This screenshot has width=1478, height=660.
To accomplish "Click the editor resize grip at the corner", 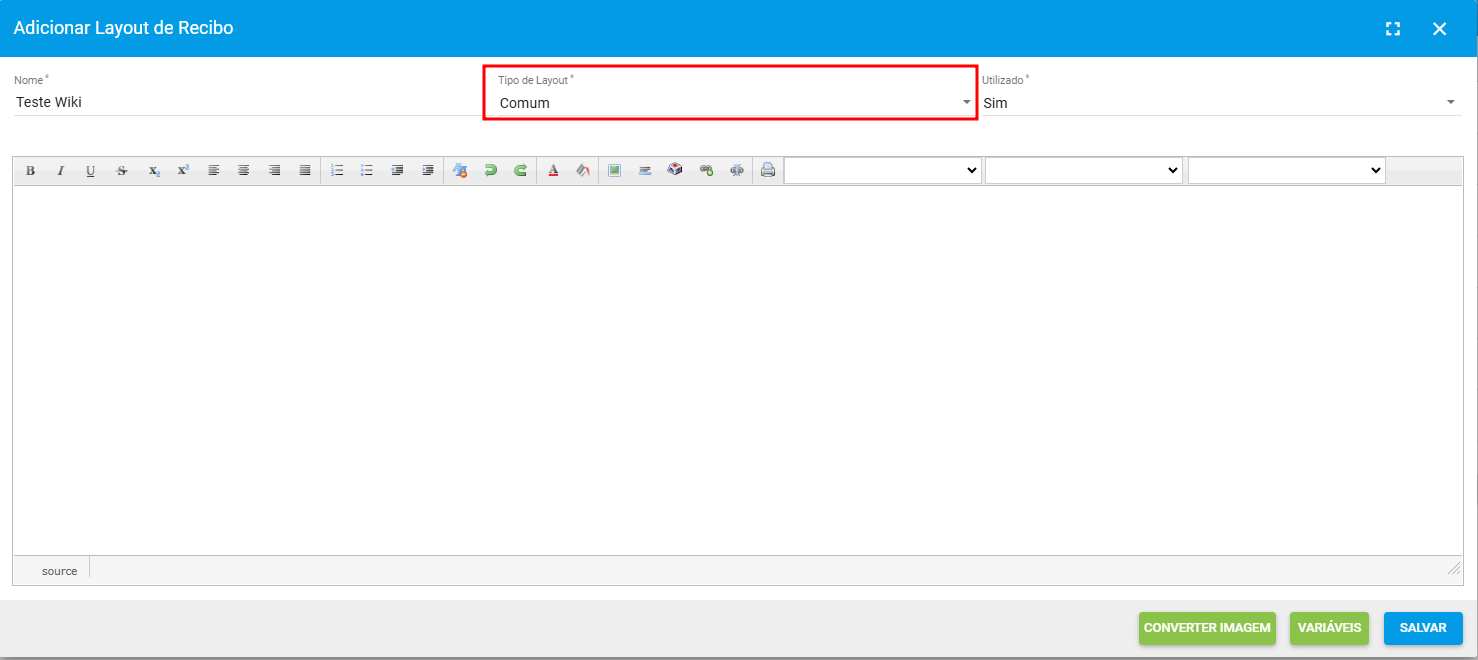I will 1454,568.
